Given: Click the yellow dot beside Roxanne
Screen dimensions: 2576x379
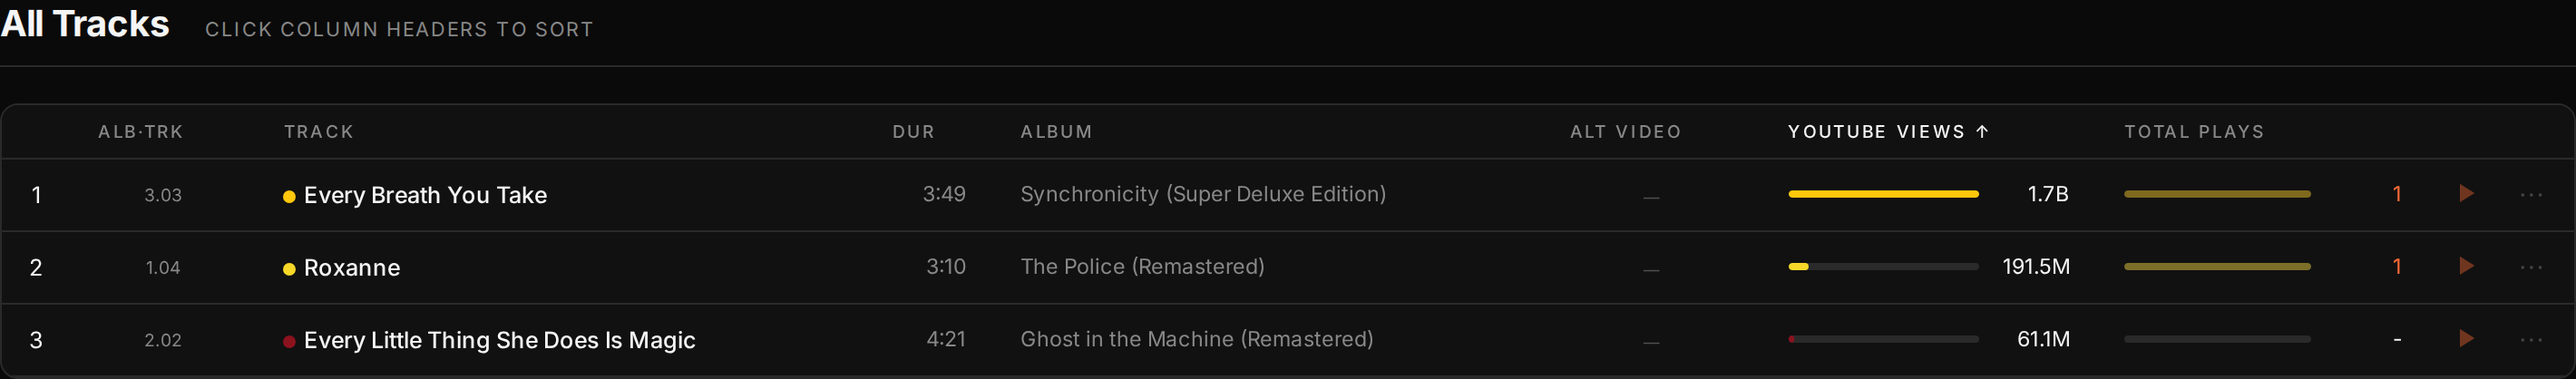Looking at the screenshot, I should tap(289, 269).
